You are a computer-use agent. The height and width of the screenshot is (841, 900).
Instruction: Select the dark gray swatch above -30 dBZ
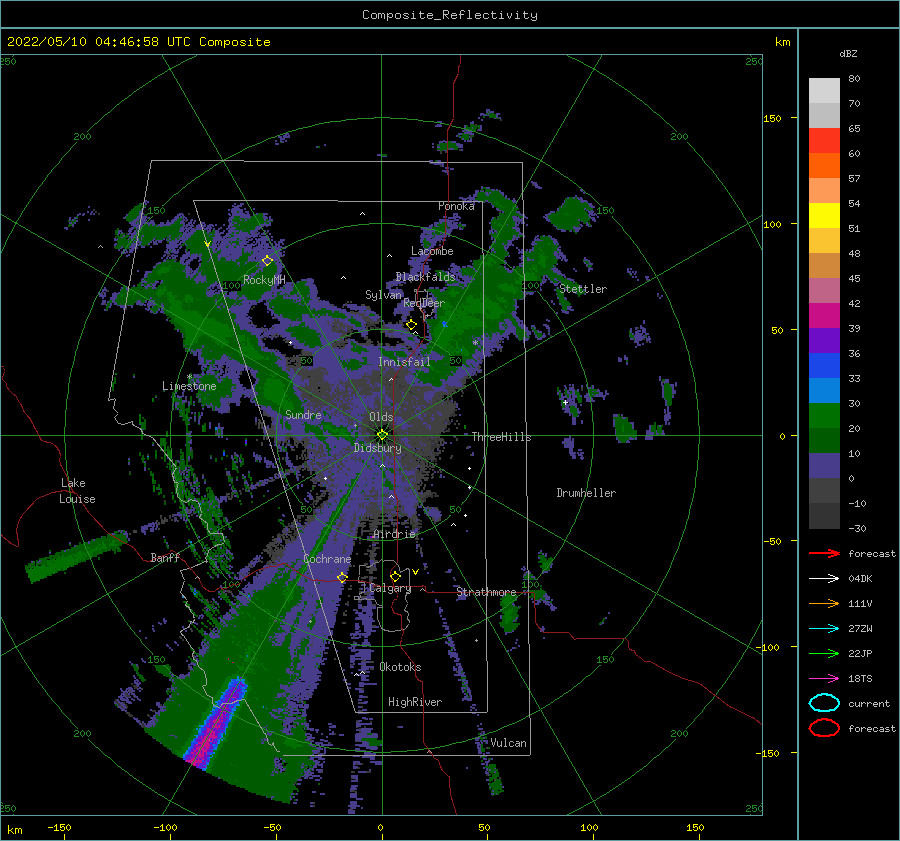click(824, 516)
